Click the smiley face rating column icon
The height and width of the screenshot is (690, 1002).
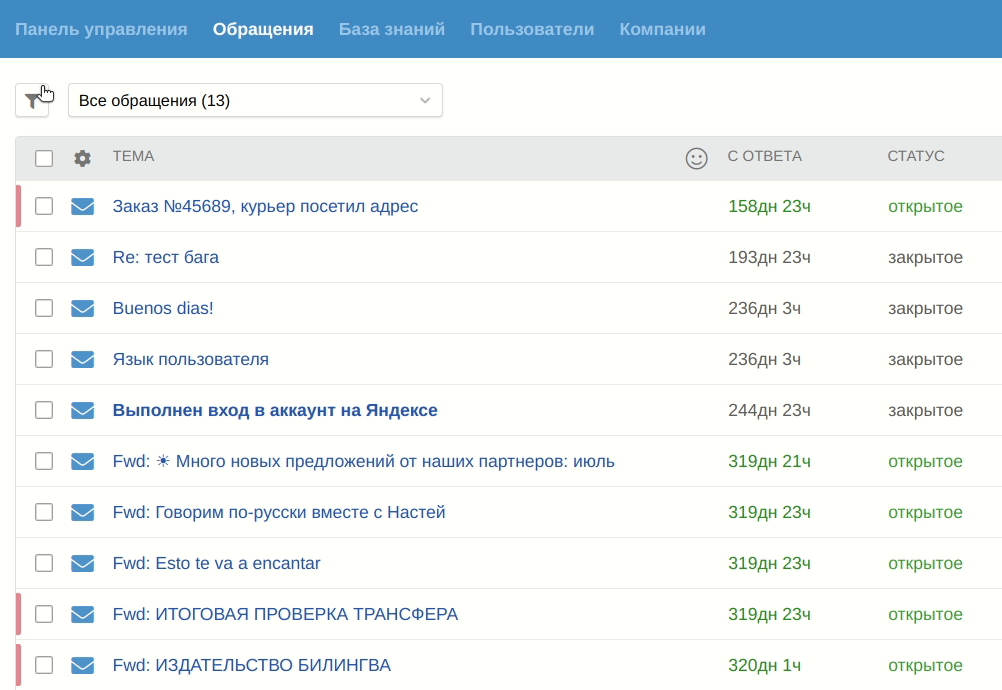(x=697, y=158)
